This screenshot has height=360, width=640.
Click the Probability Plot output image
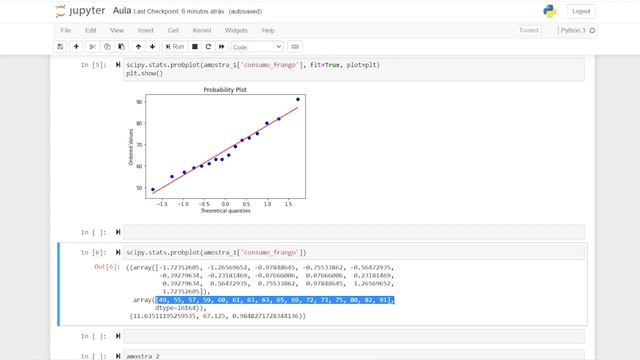coord(217,150)
